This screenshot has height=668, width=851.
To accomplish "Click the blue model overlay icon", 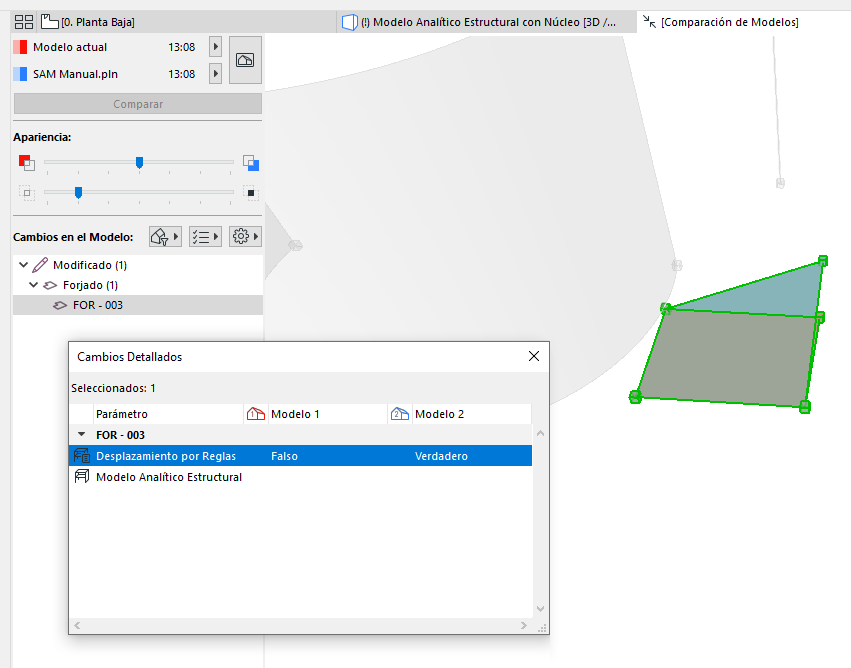I will tap(251, 163).
